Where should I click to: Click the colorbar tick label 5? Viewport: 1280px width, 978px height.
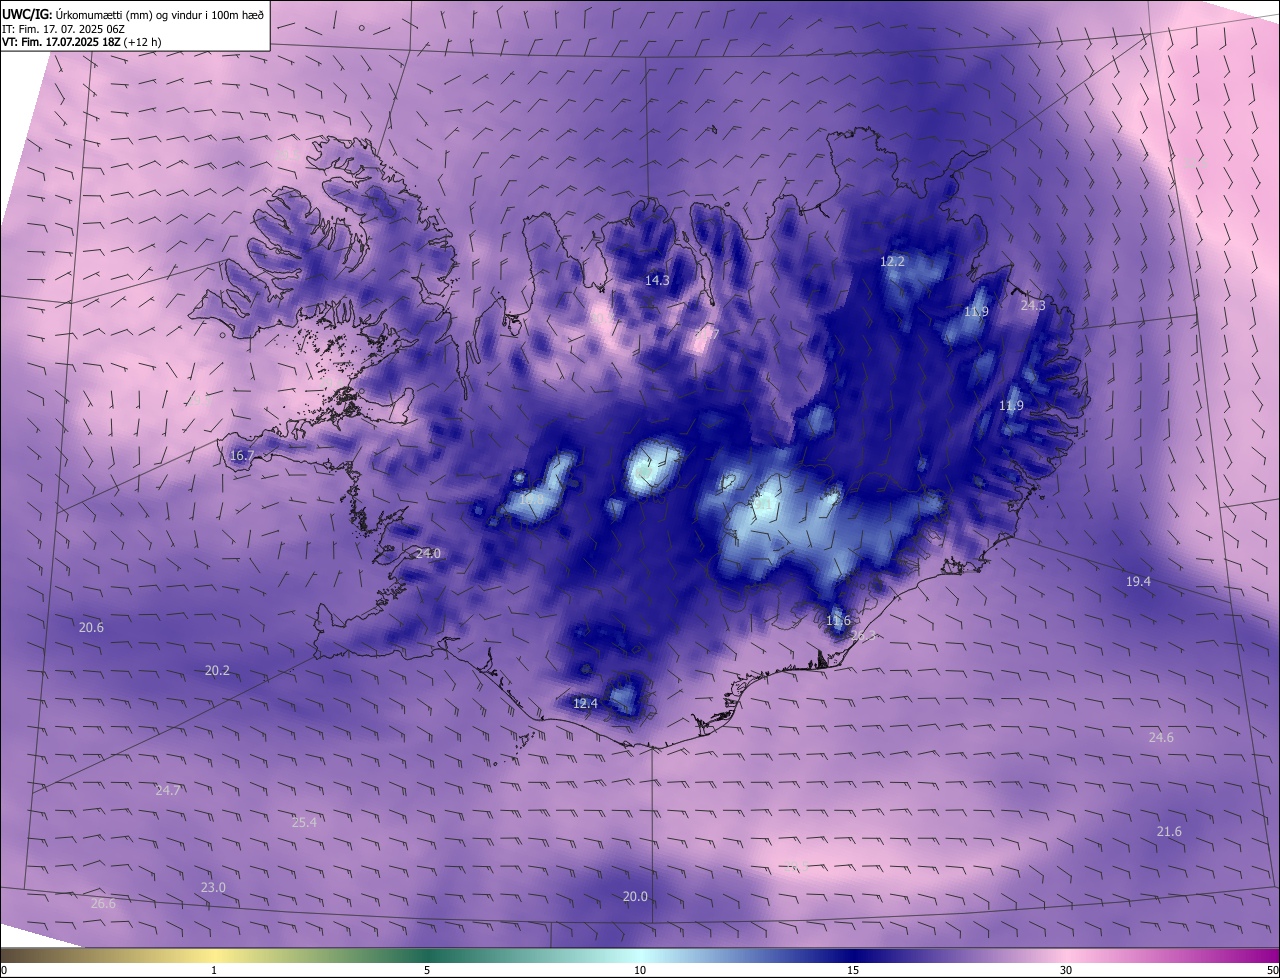point(427,970)
